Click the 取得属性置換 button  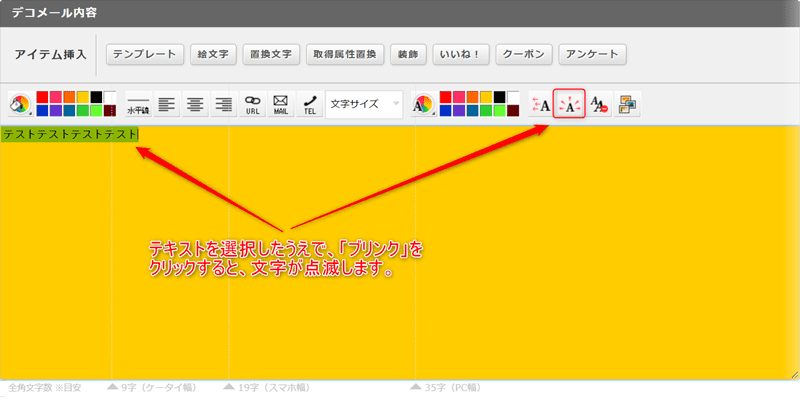pyautogui.click(x=345, y=54)
